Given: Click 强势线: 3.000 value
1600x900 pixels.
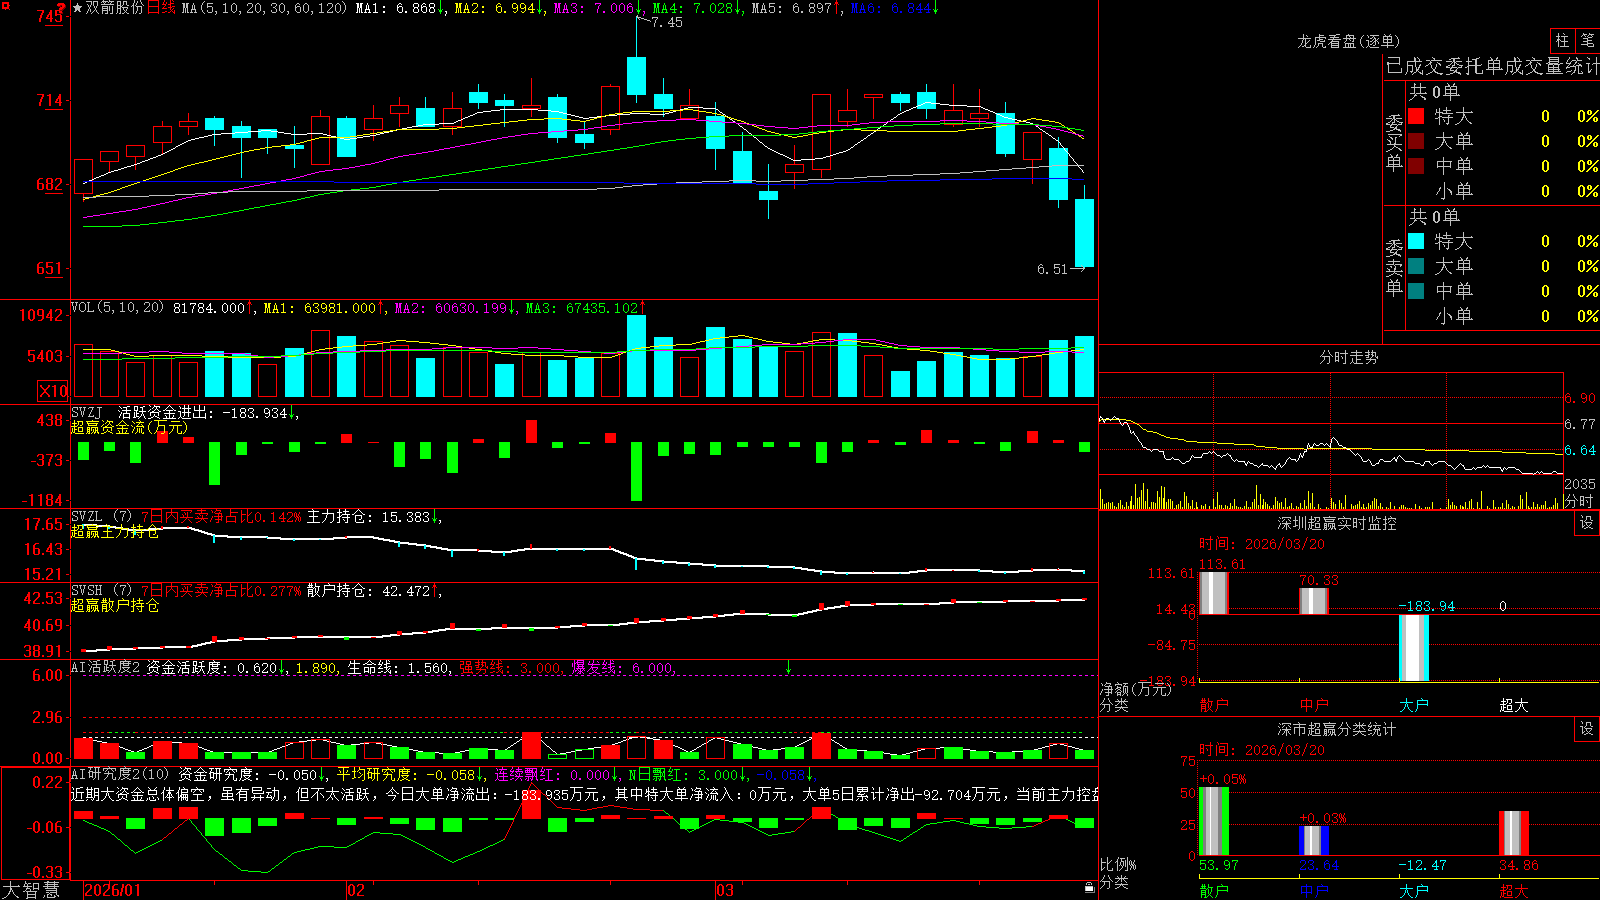Looking at the screenshot, I should coord(510,667).
